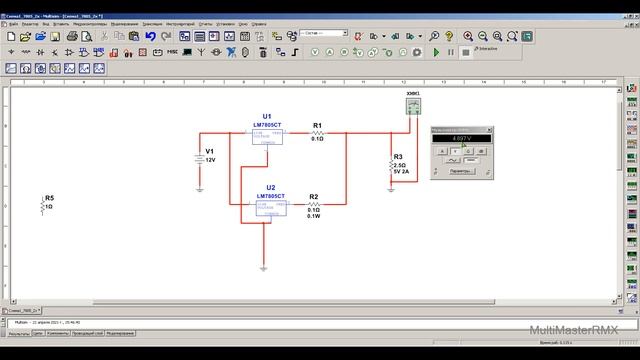Place Basic resistor component icon
This screenshot has height=360, width=640.
click(x=26, y=52)
